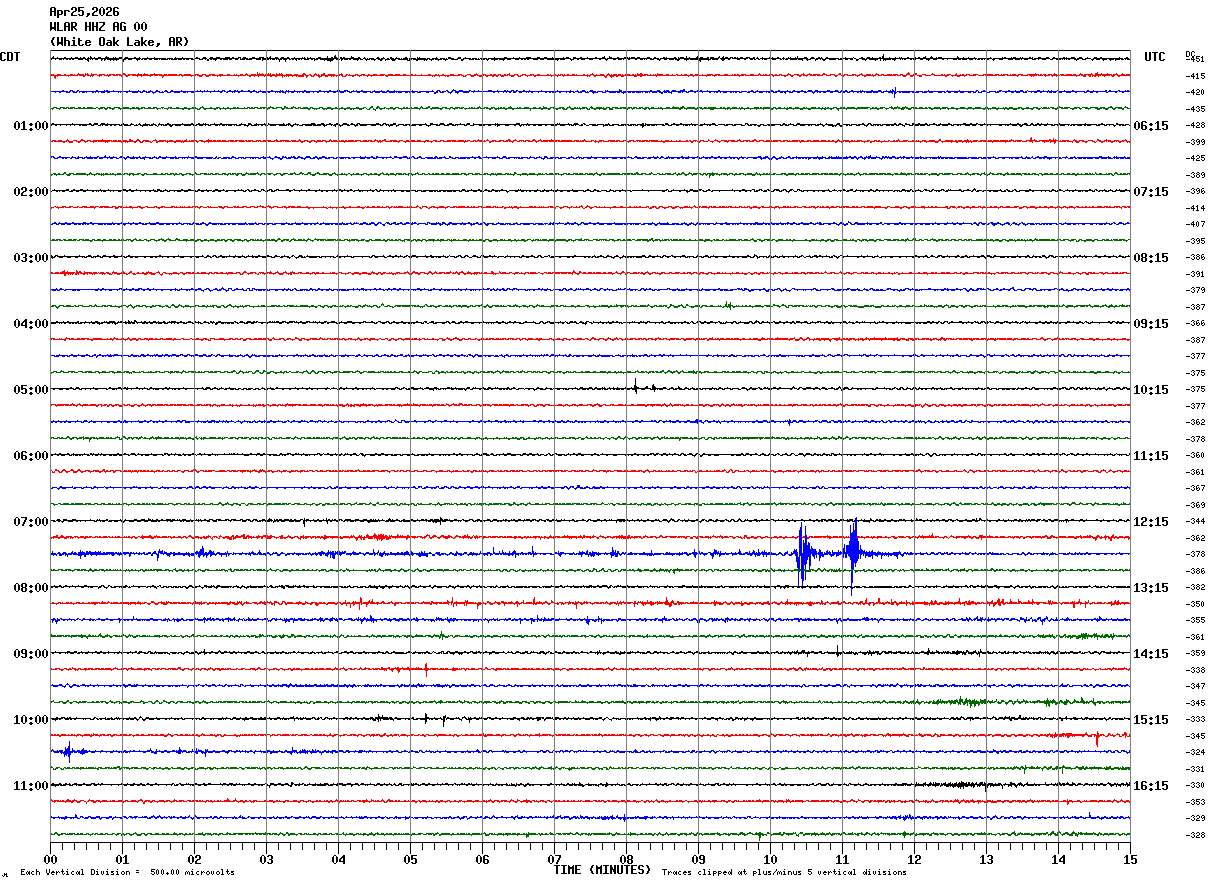Select the 02:00 CDT time label
Screen dimensions: 1210x886
[30, 192]
